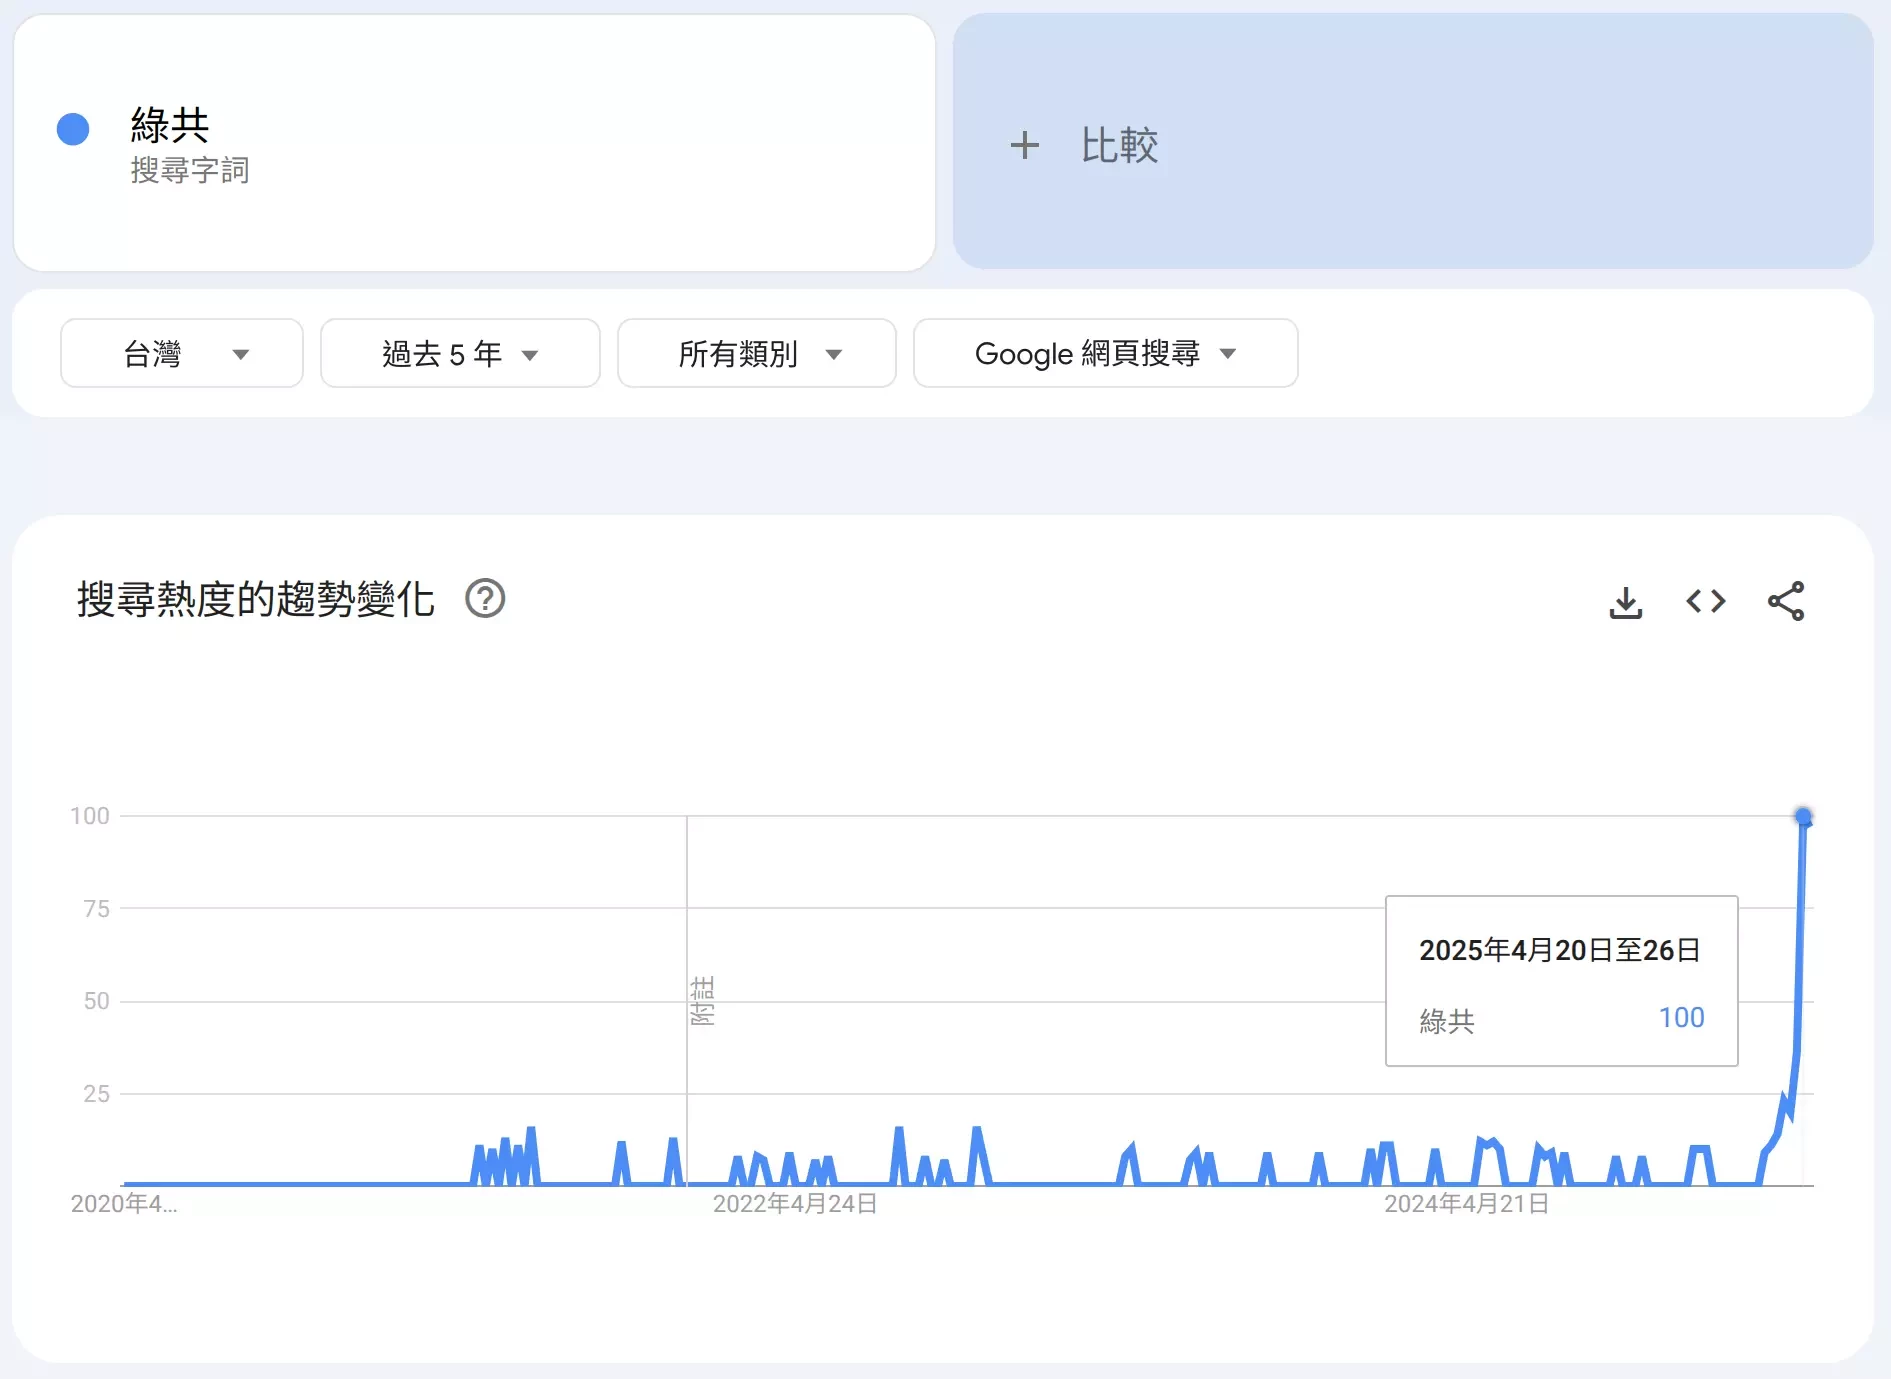The width and height of the screenshot is (1891, 1379).
Task: Select the peak data point at 100
Action: pyautogui.click(x=1803, y=817)
